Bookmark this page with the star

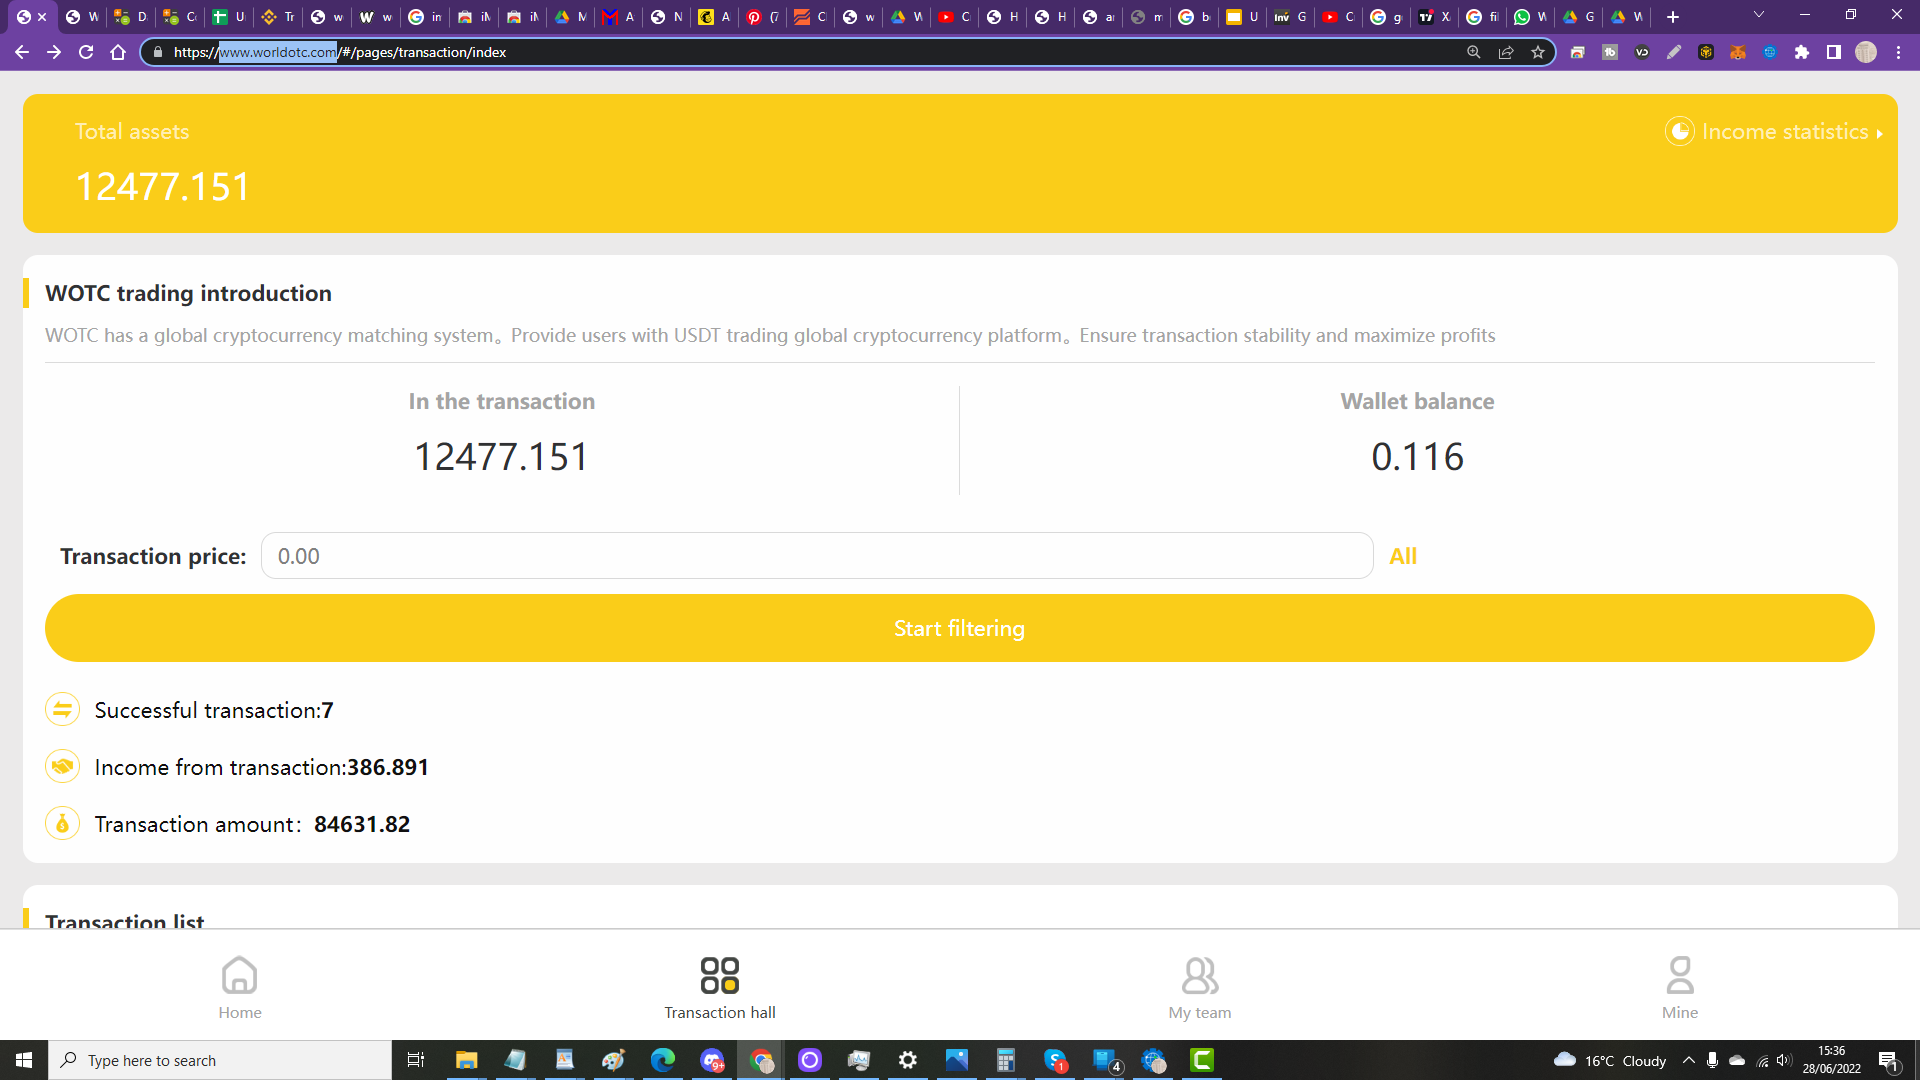(1538, 52)
